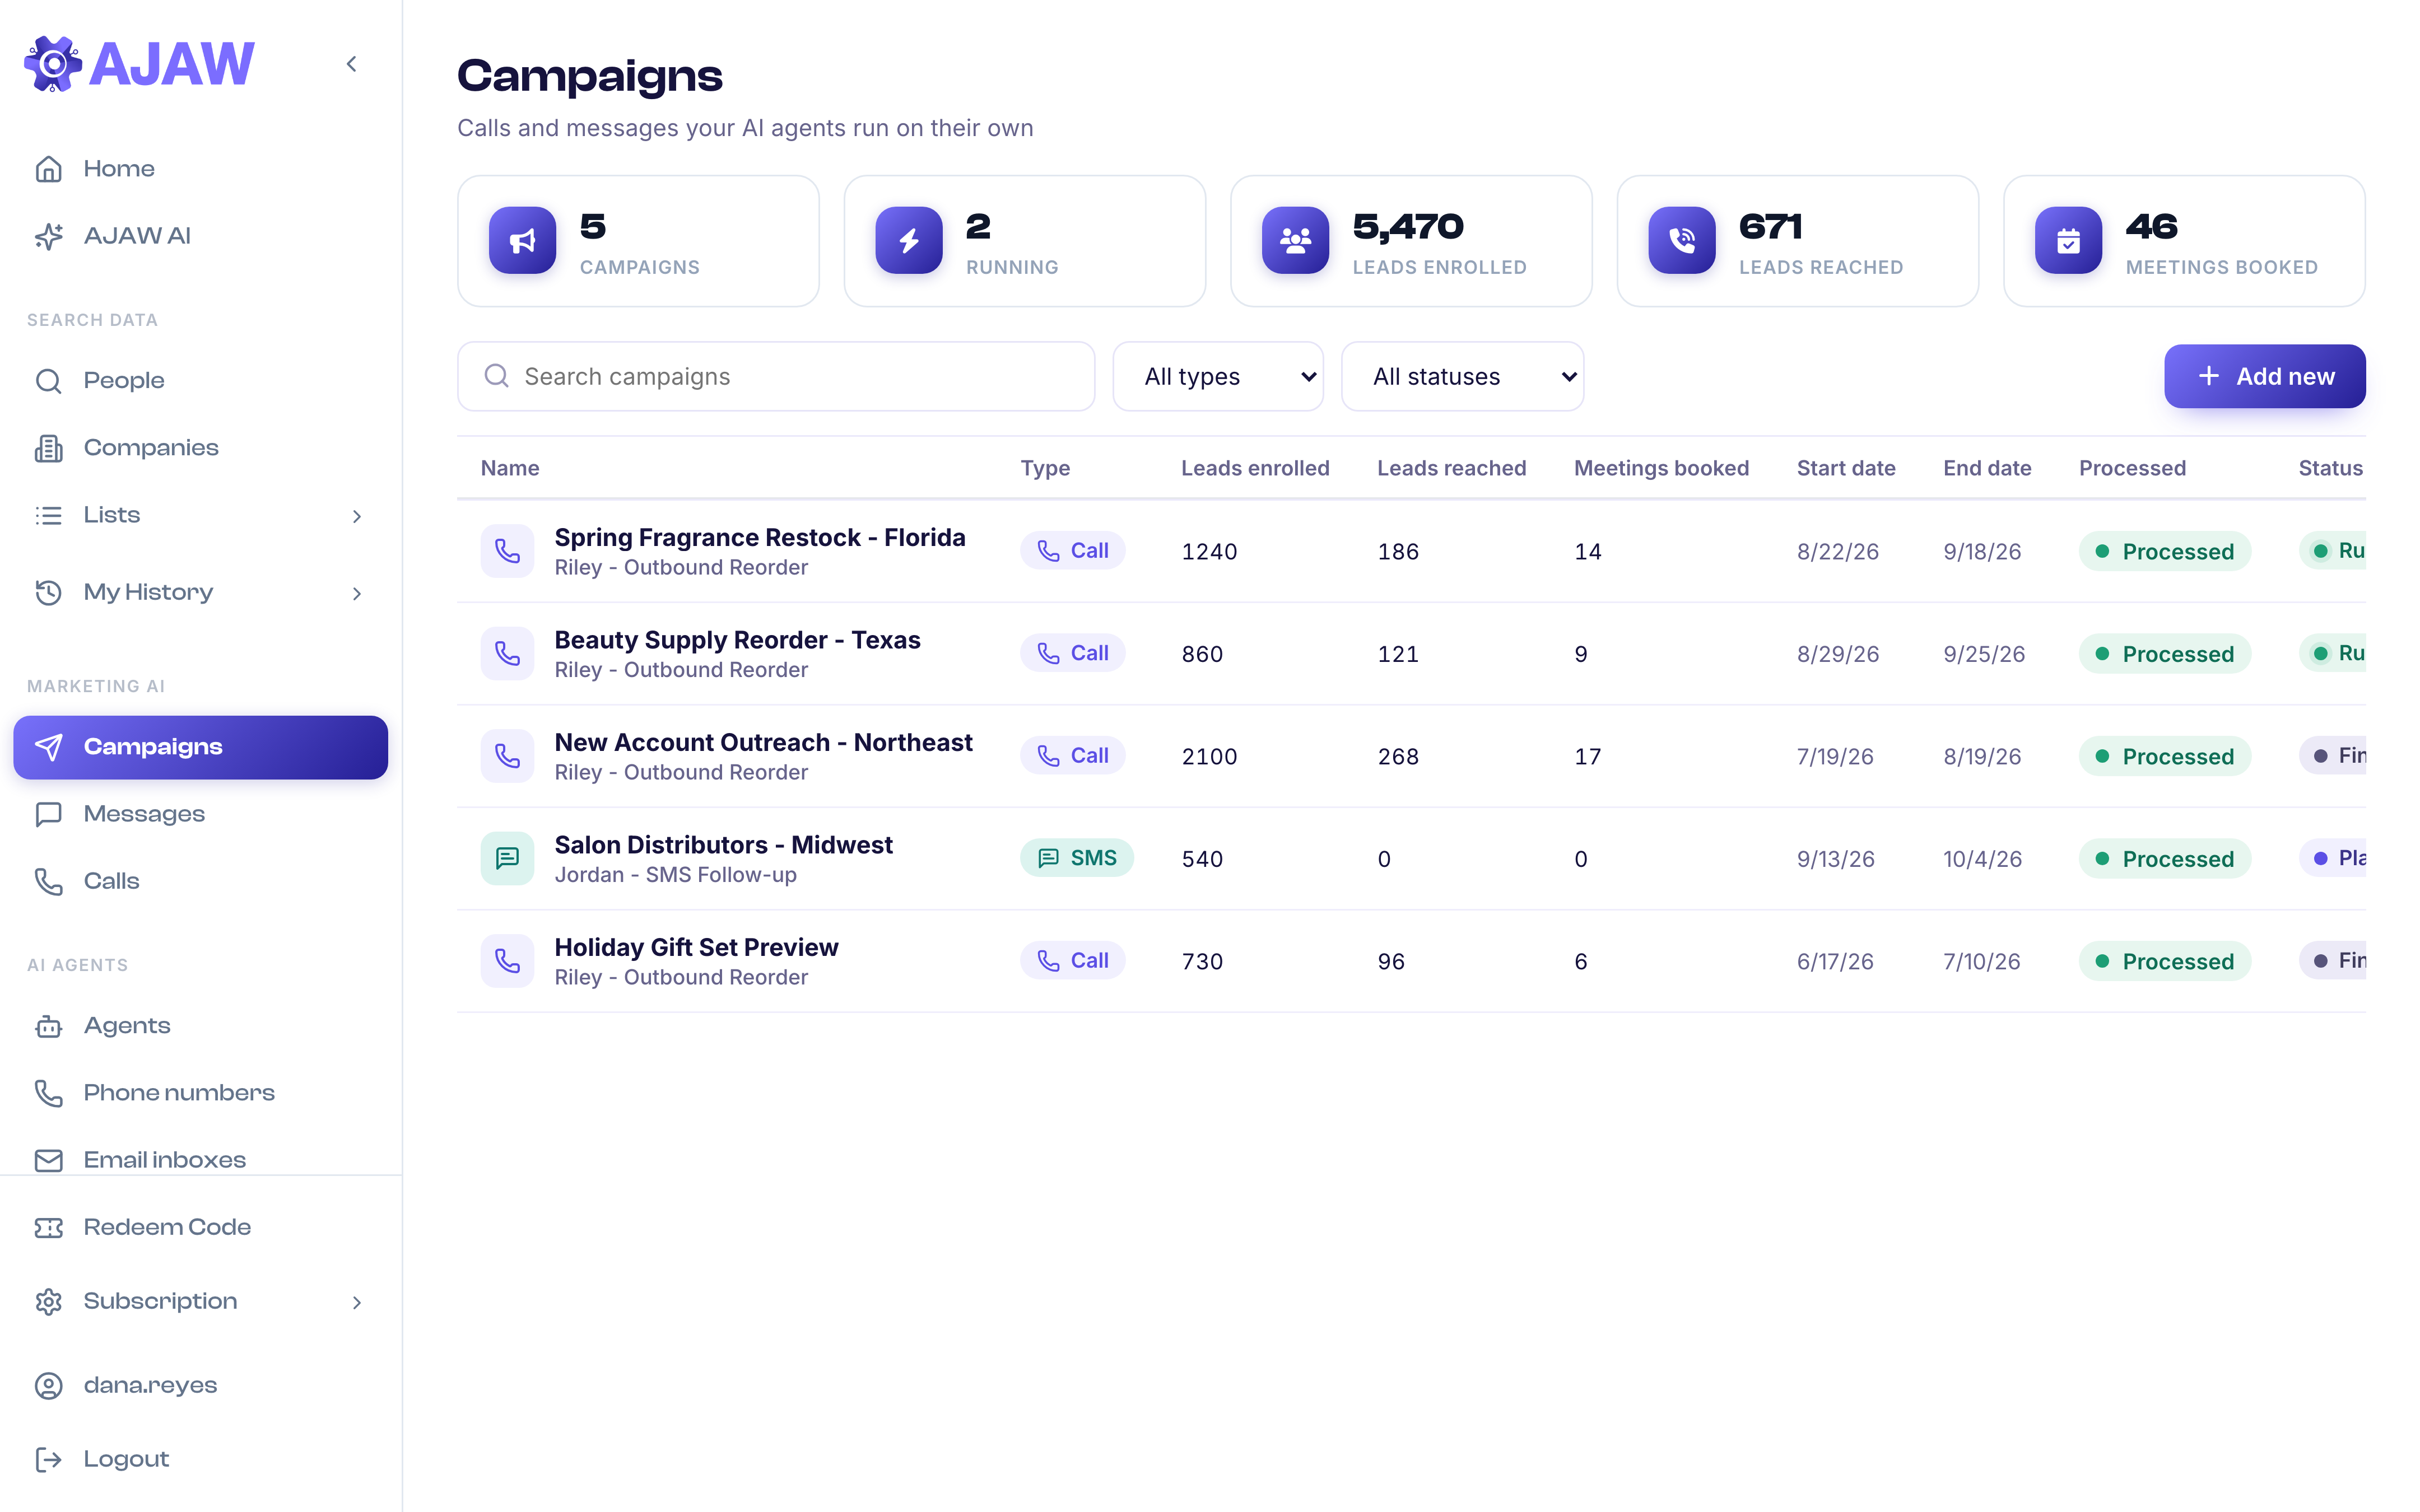Click the AJAW gear logo icon
Image resolution: width=2420 pixels, height=1512 pixels.
53,64
